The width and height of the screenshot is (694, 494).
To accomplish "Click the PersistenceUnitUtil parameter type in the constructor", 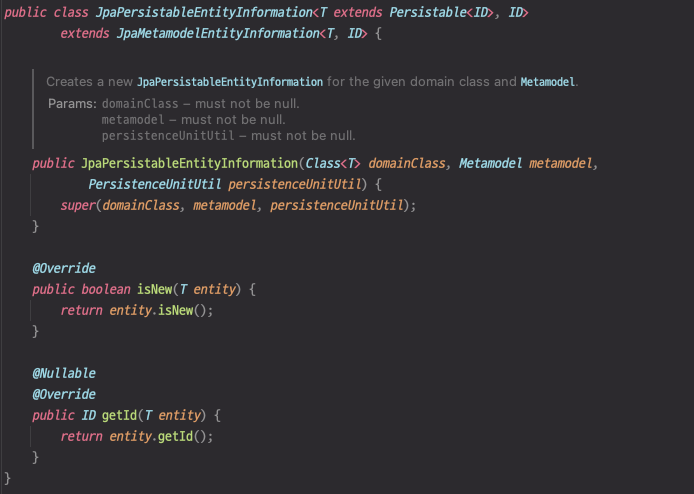I will (x=154, y=185).
